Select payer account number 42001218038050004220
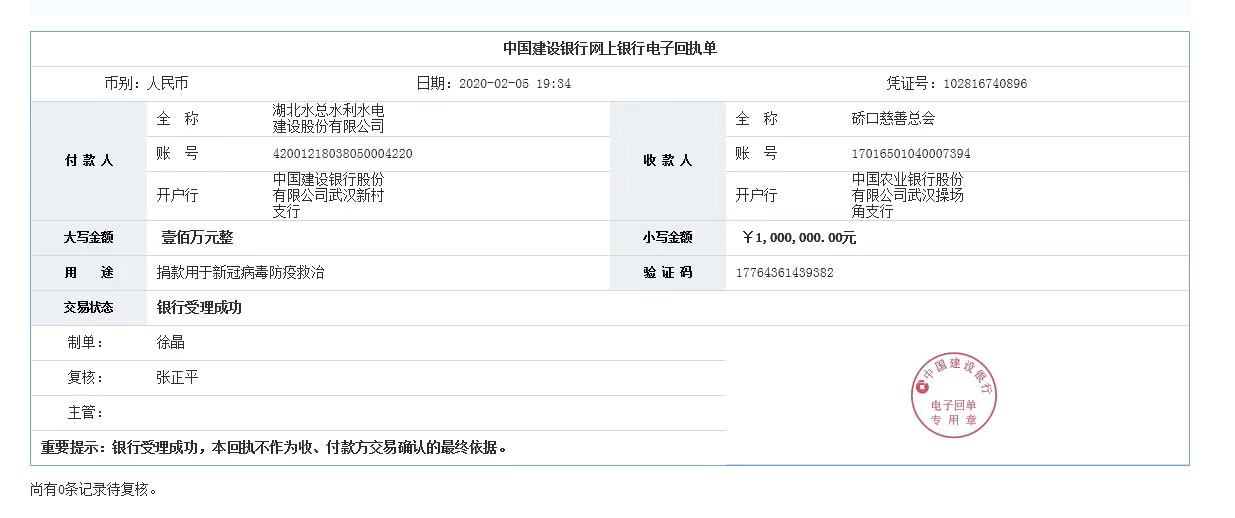 pyautogui.click(x=342, y=154)
